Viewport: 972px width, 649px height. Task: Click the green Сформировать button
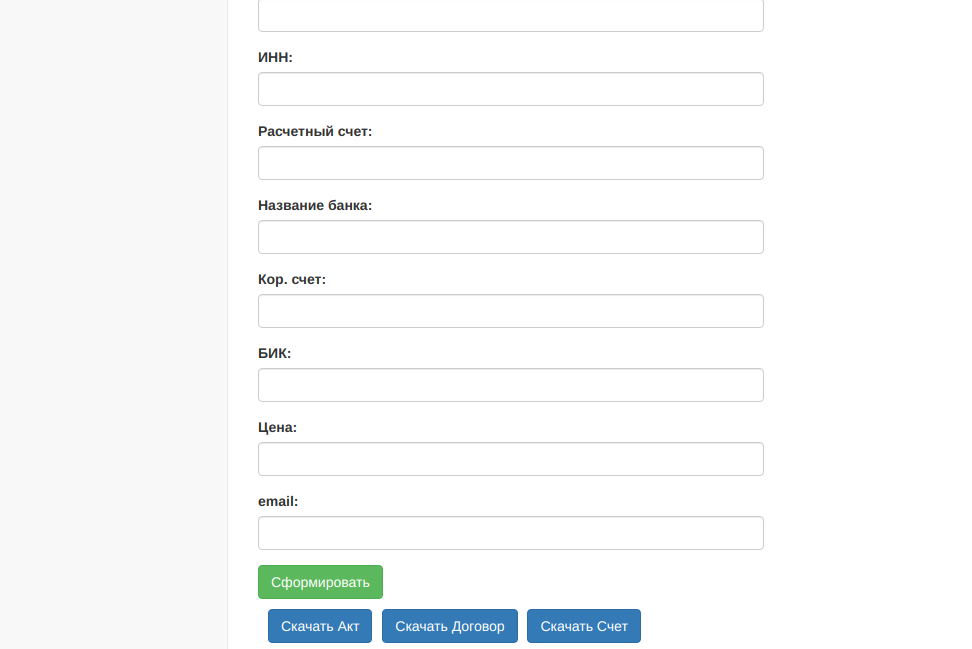(x=320, y=582)
